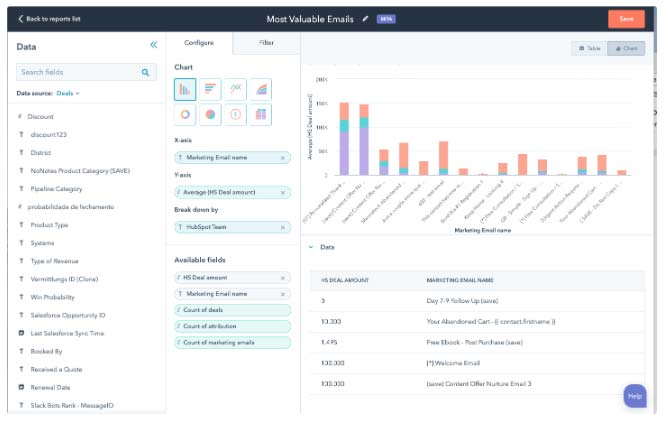Click the search magnifier icon
This screenshot has width=668, height=426.
(145, 72)
